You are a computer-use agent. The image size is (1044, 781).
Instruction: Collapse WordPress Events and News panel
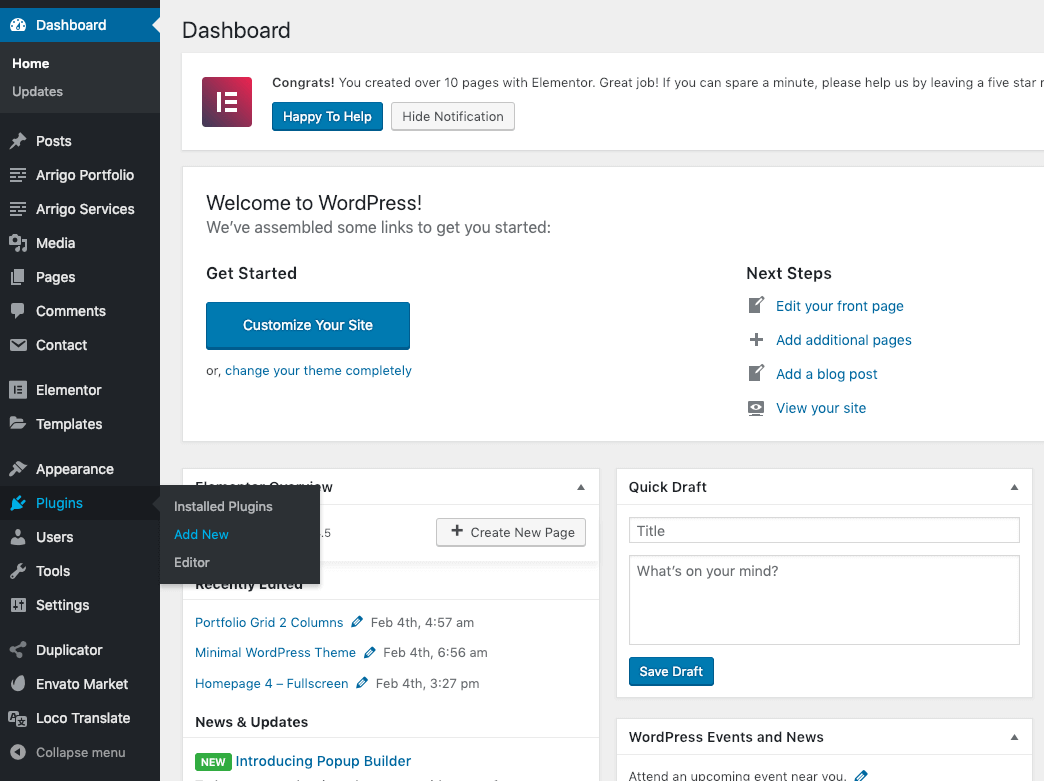click(x=1014, y=737)
